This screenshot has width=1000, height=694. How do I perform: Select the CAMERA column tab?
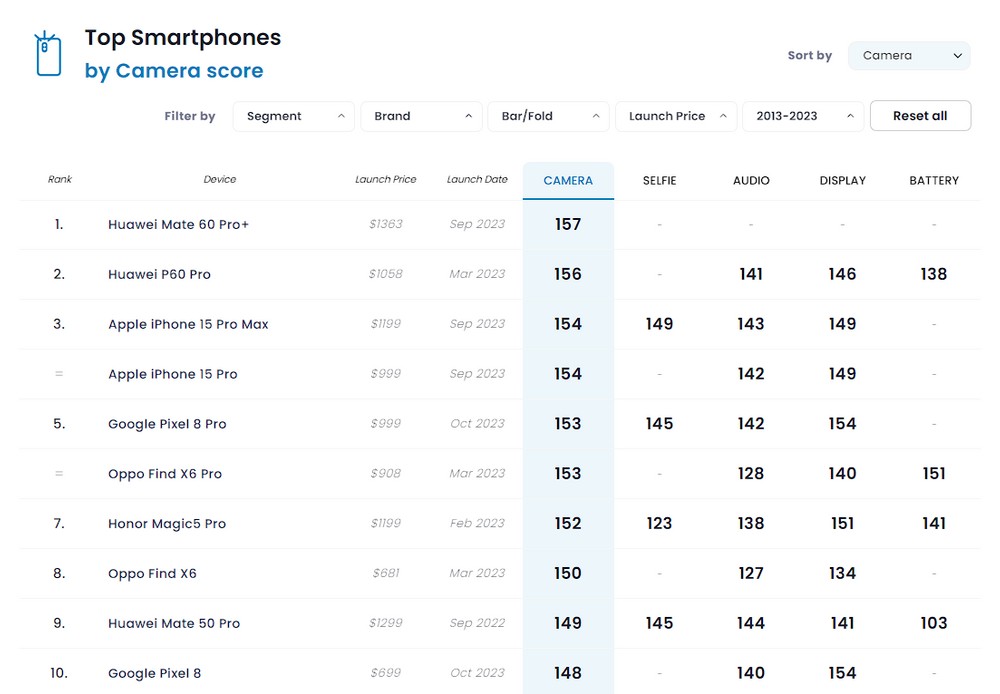pyautogui.click(x=568, y=181)
